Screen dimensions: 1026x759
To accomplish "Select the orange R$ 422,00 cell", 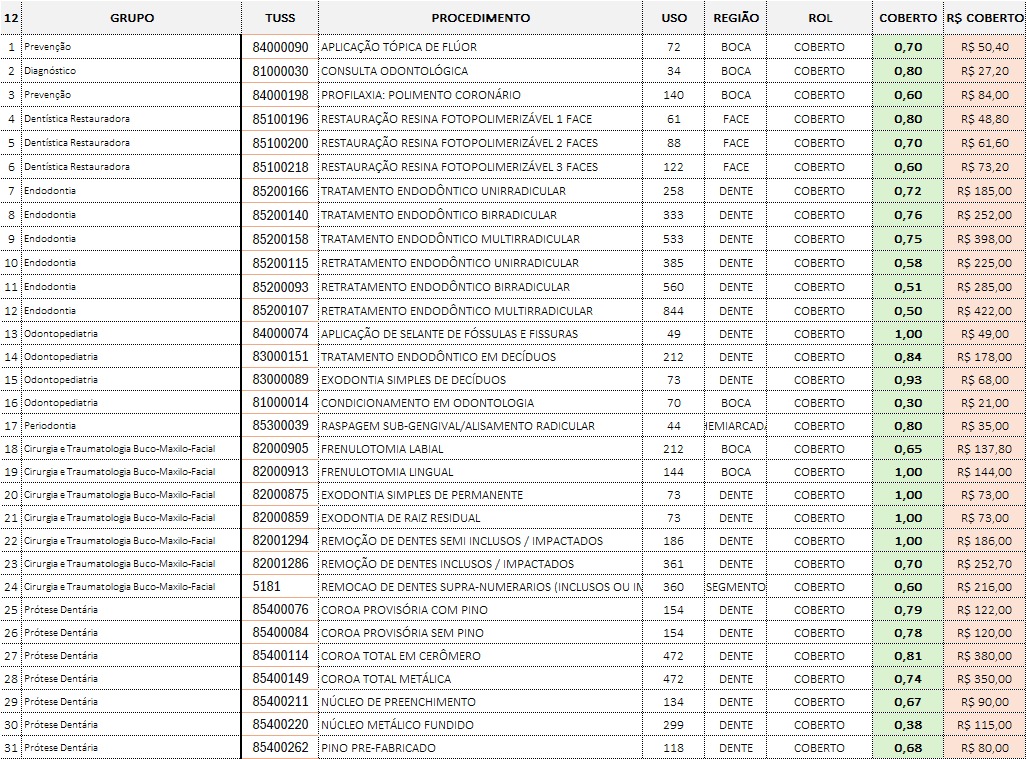I will [x=984, y=311].
